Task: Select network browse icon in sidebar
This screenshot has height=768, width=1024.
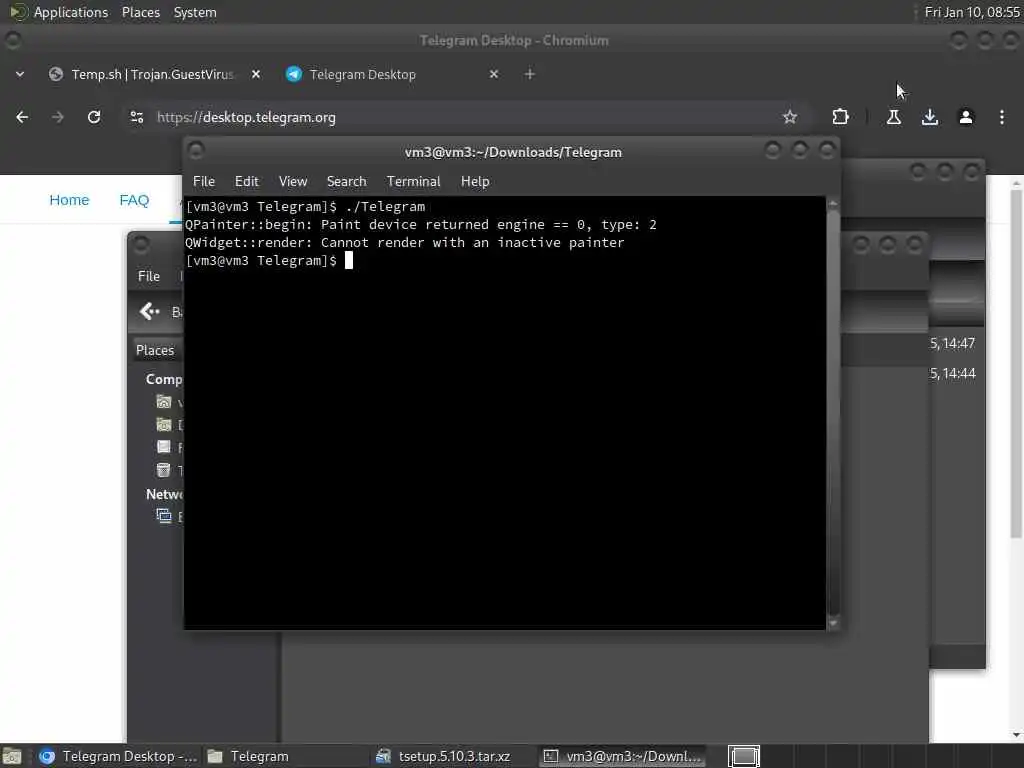Action: pyautogui.click(x=164, y=516)
